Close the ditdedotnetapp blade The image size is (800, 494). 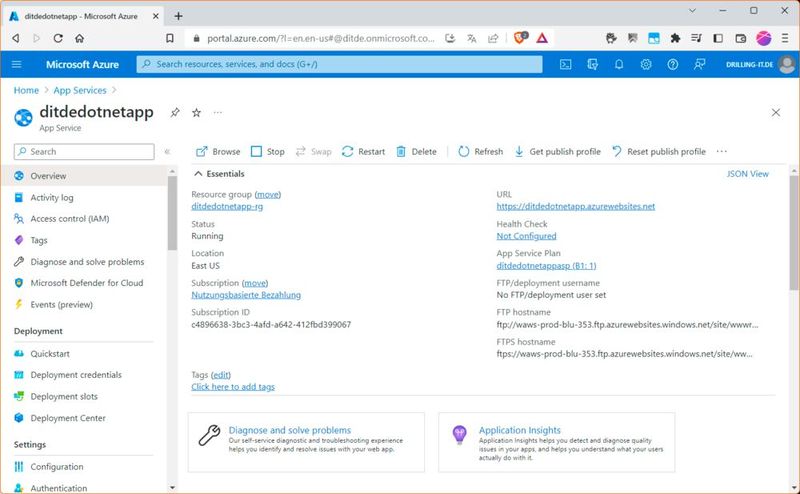click(x=776, y=112)
